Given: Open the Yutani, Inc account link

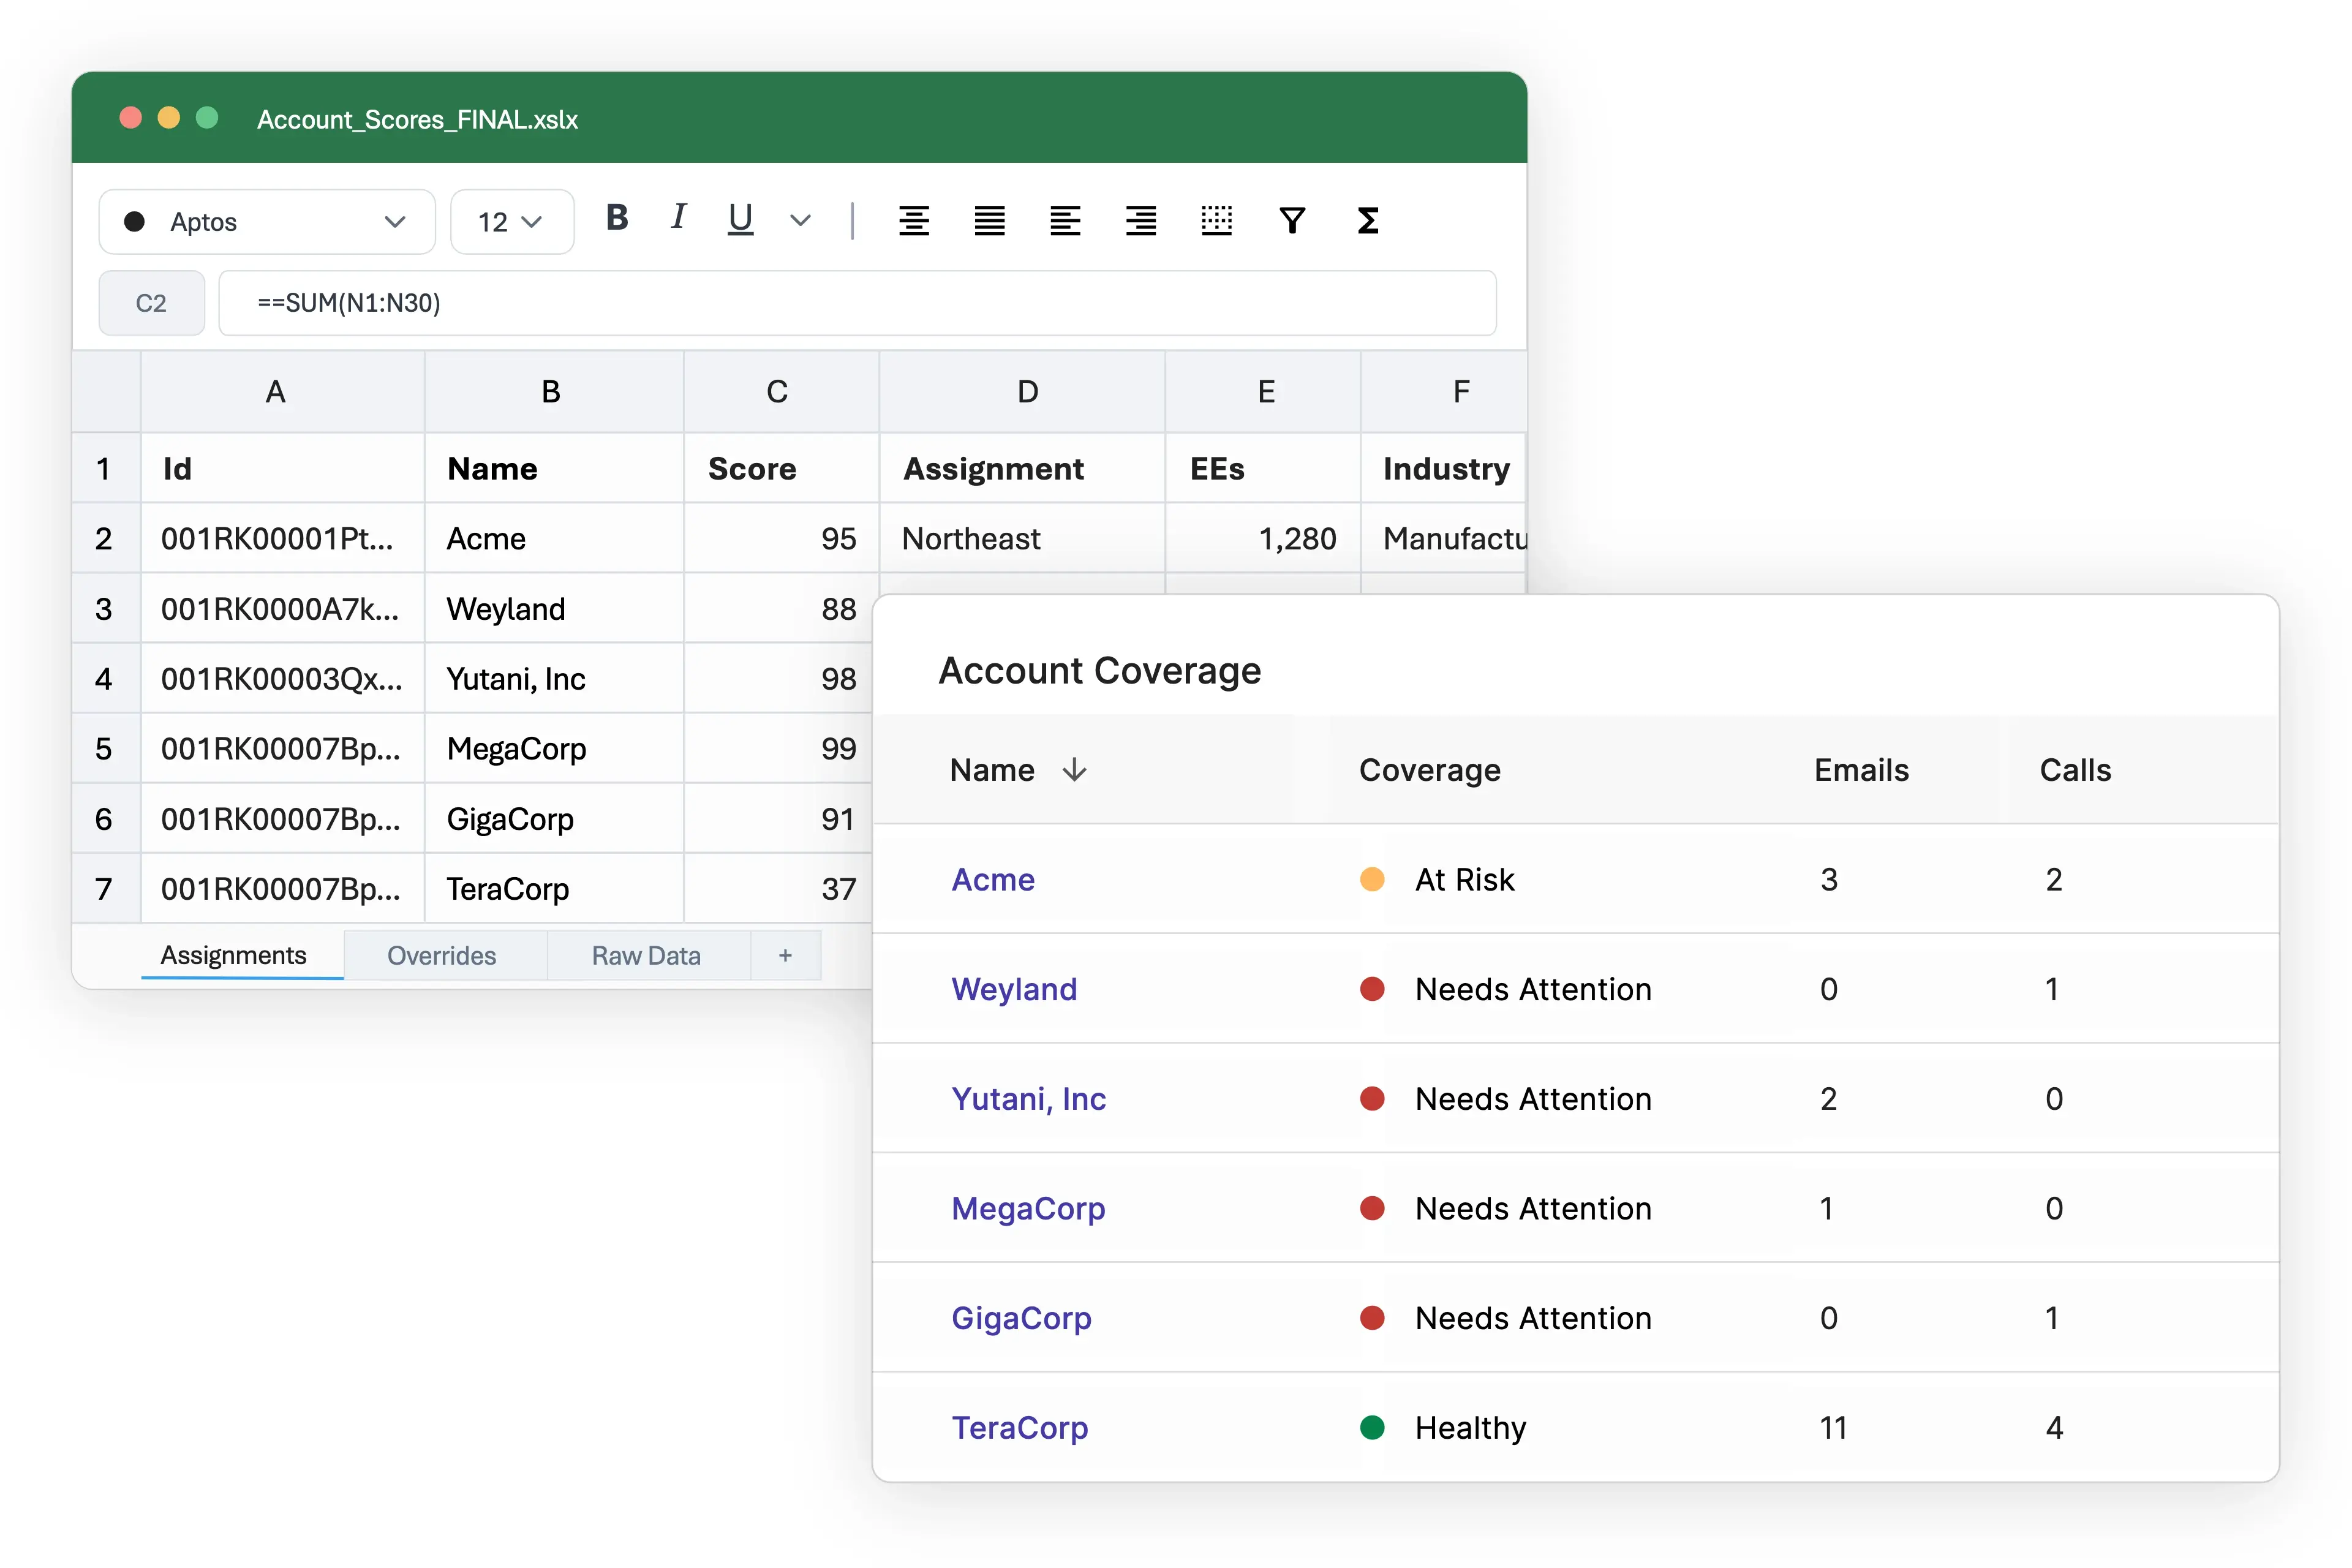Looking at the screenshot, I should pyautogui.click(x=1028, y=1099).
